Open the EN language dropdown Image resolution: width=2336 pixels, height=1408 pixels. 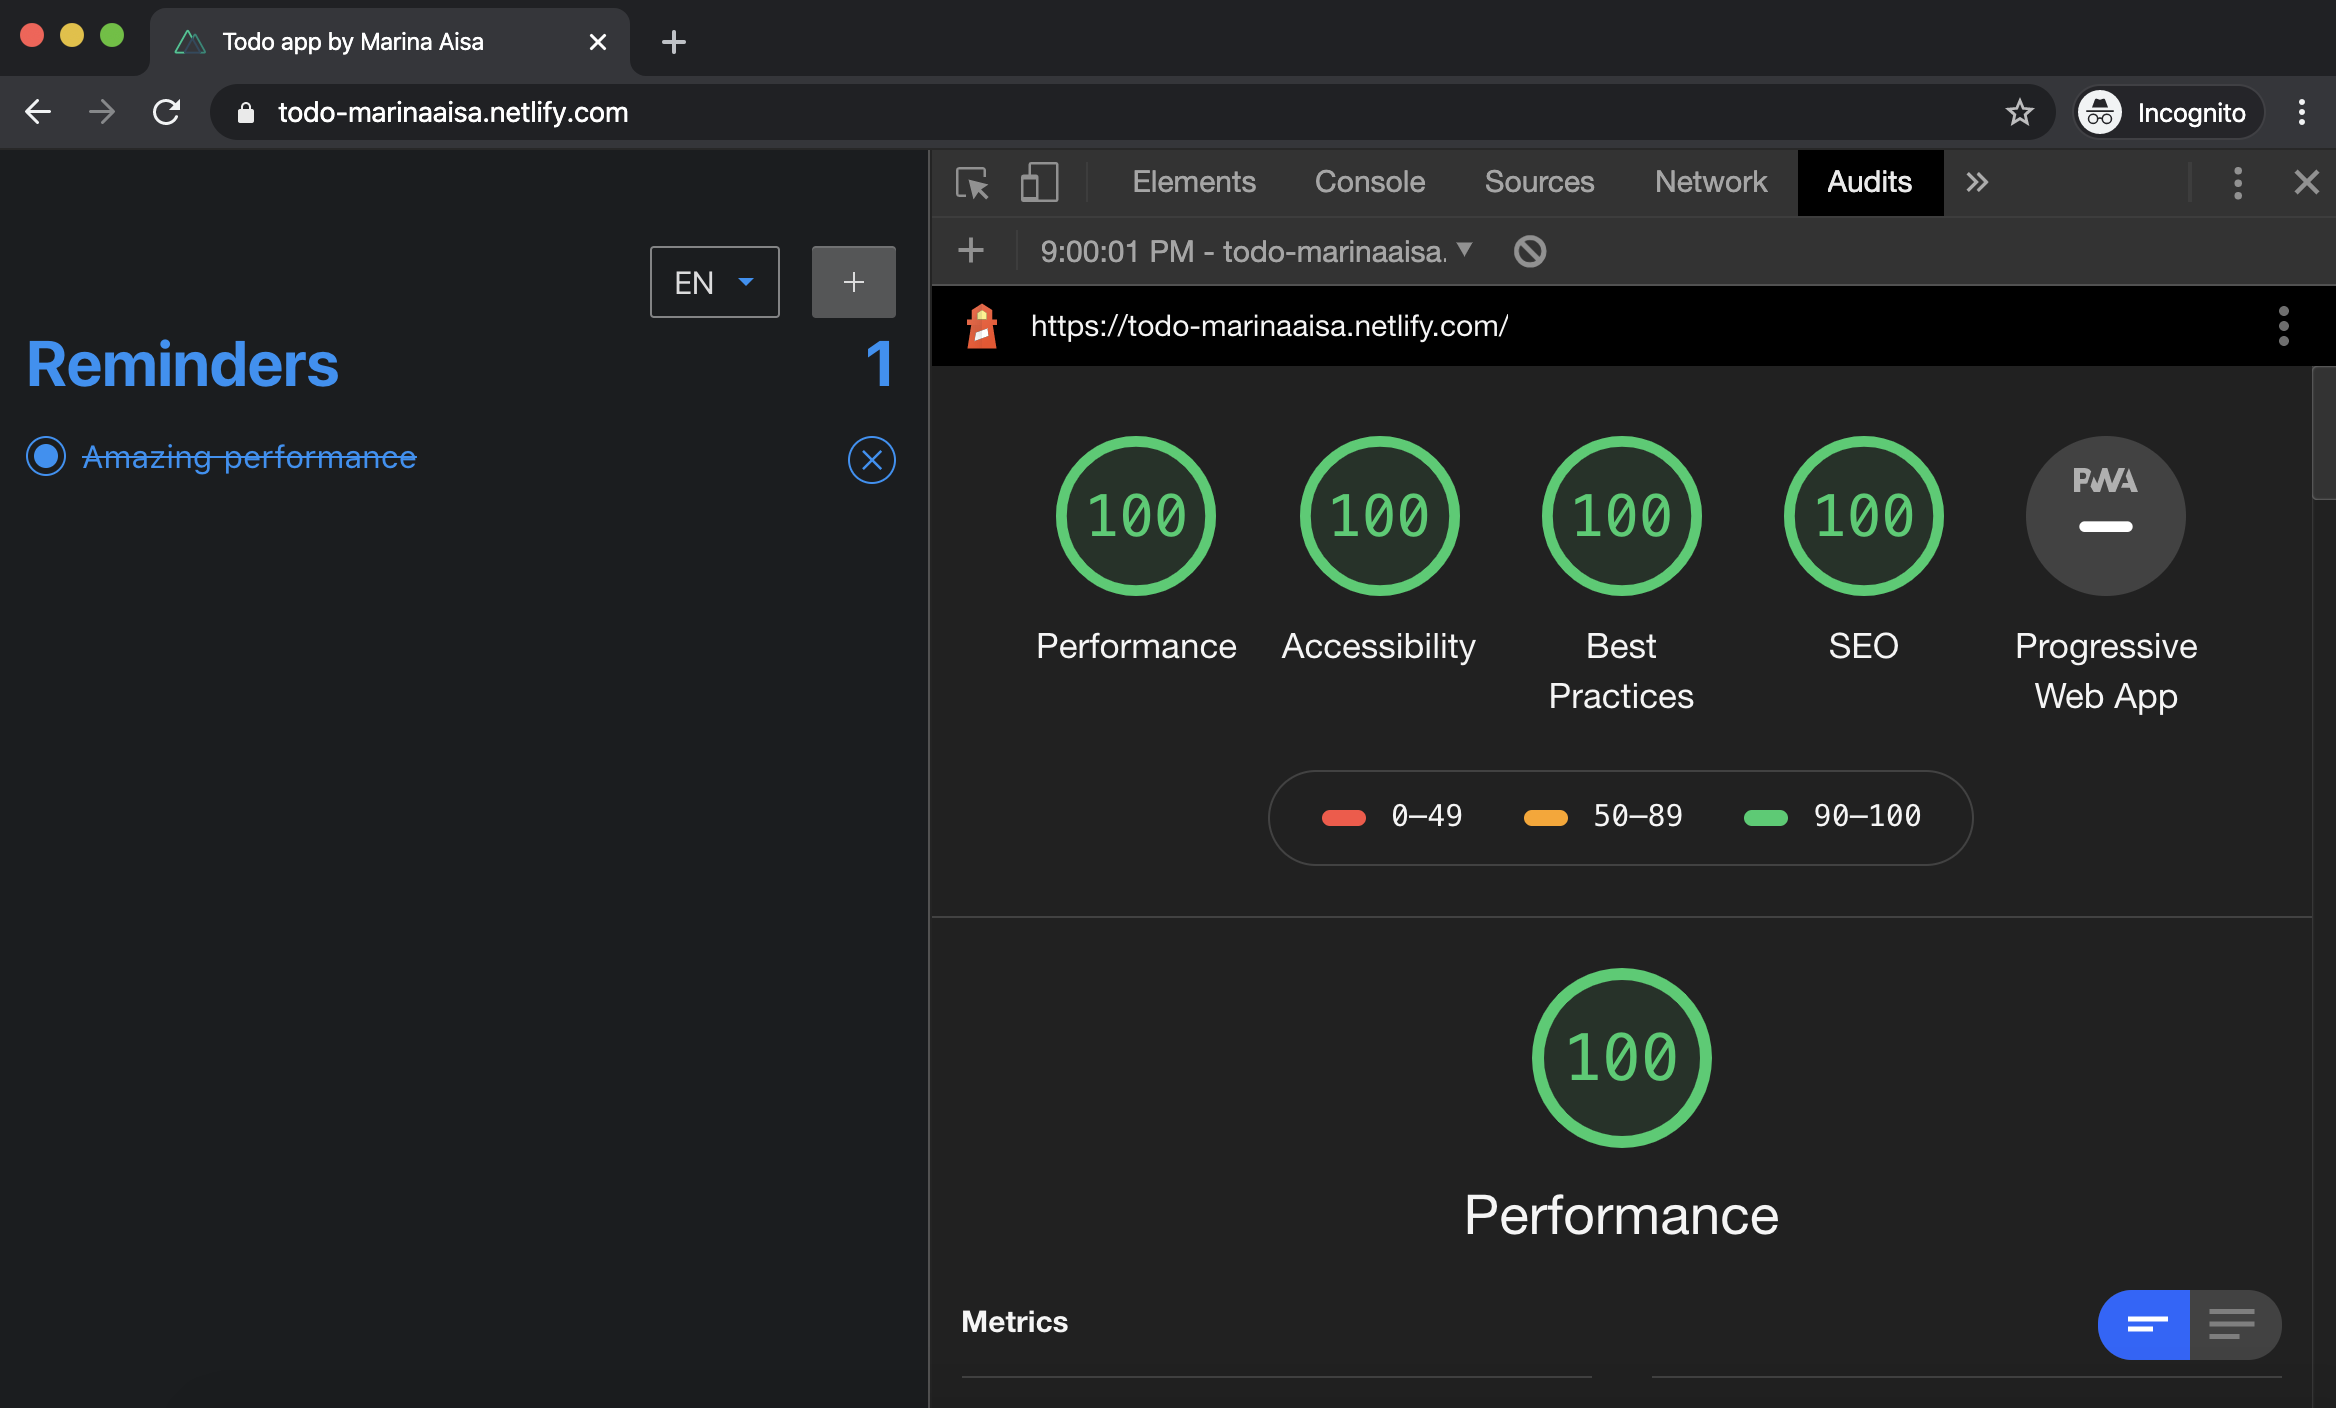[714, 283]
